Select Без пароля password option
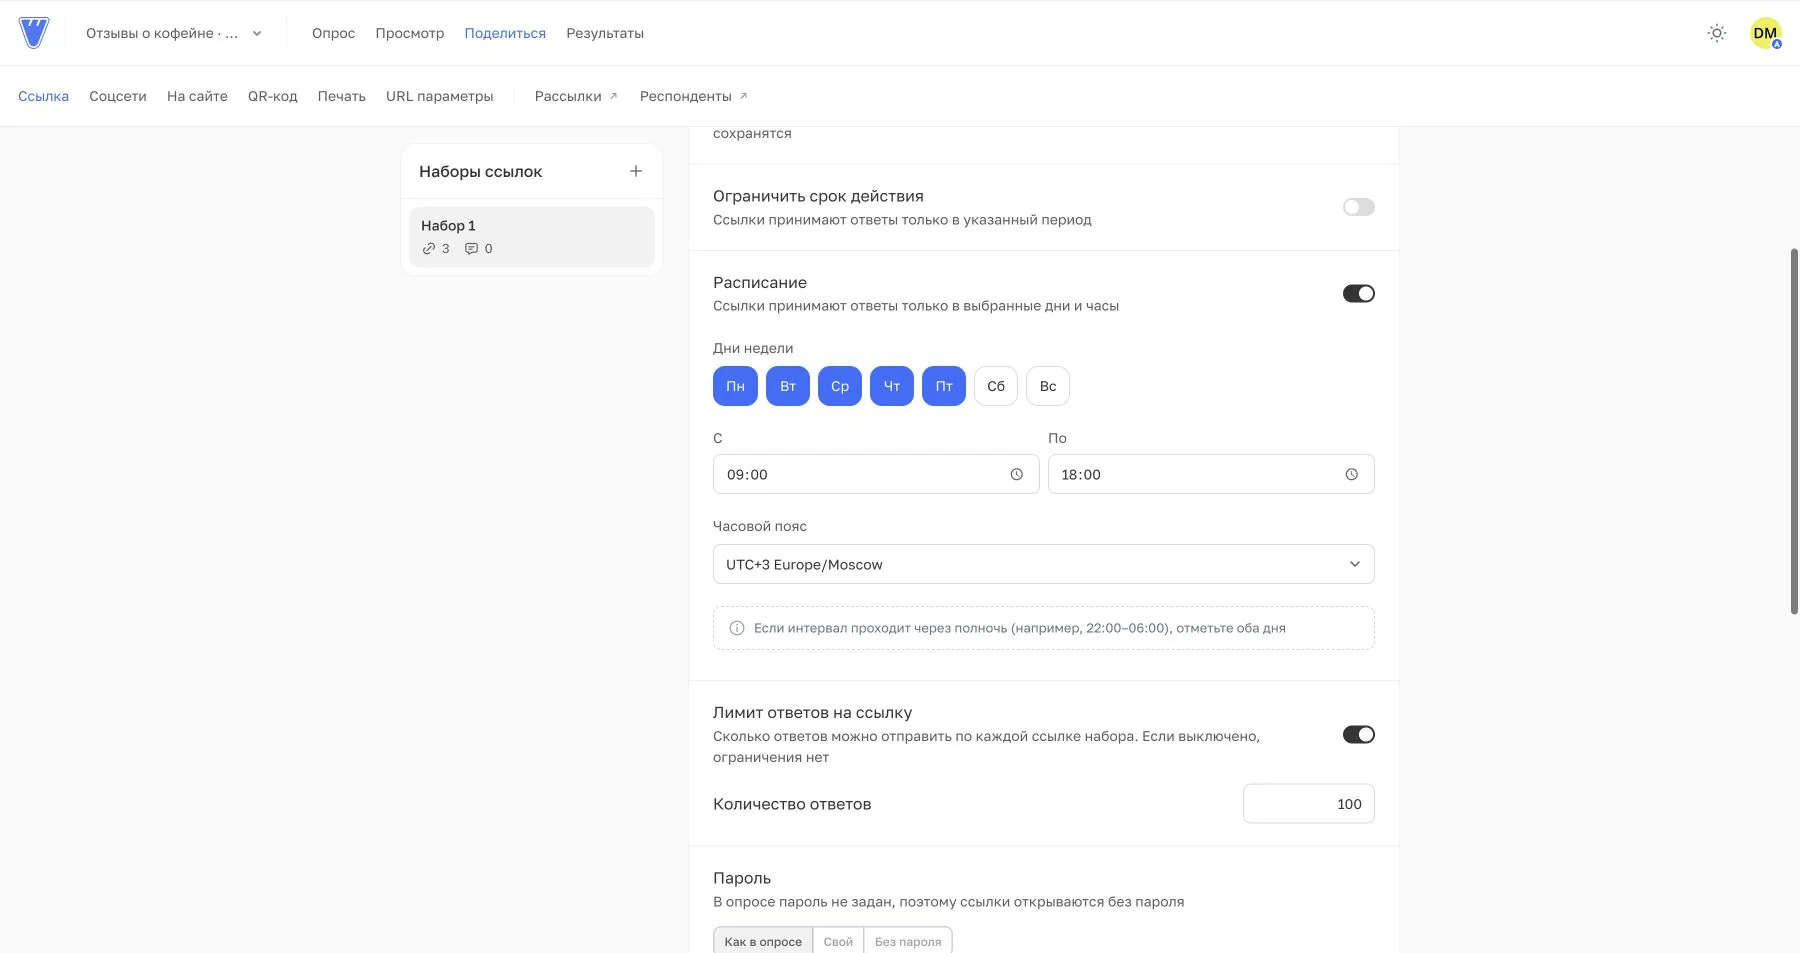 click(908, 941)
